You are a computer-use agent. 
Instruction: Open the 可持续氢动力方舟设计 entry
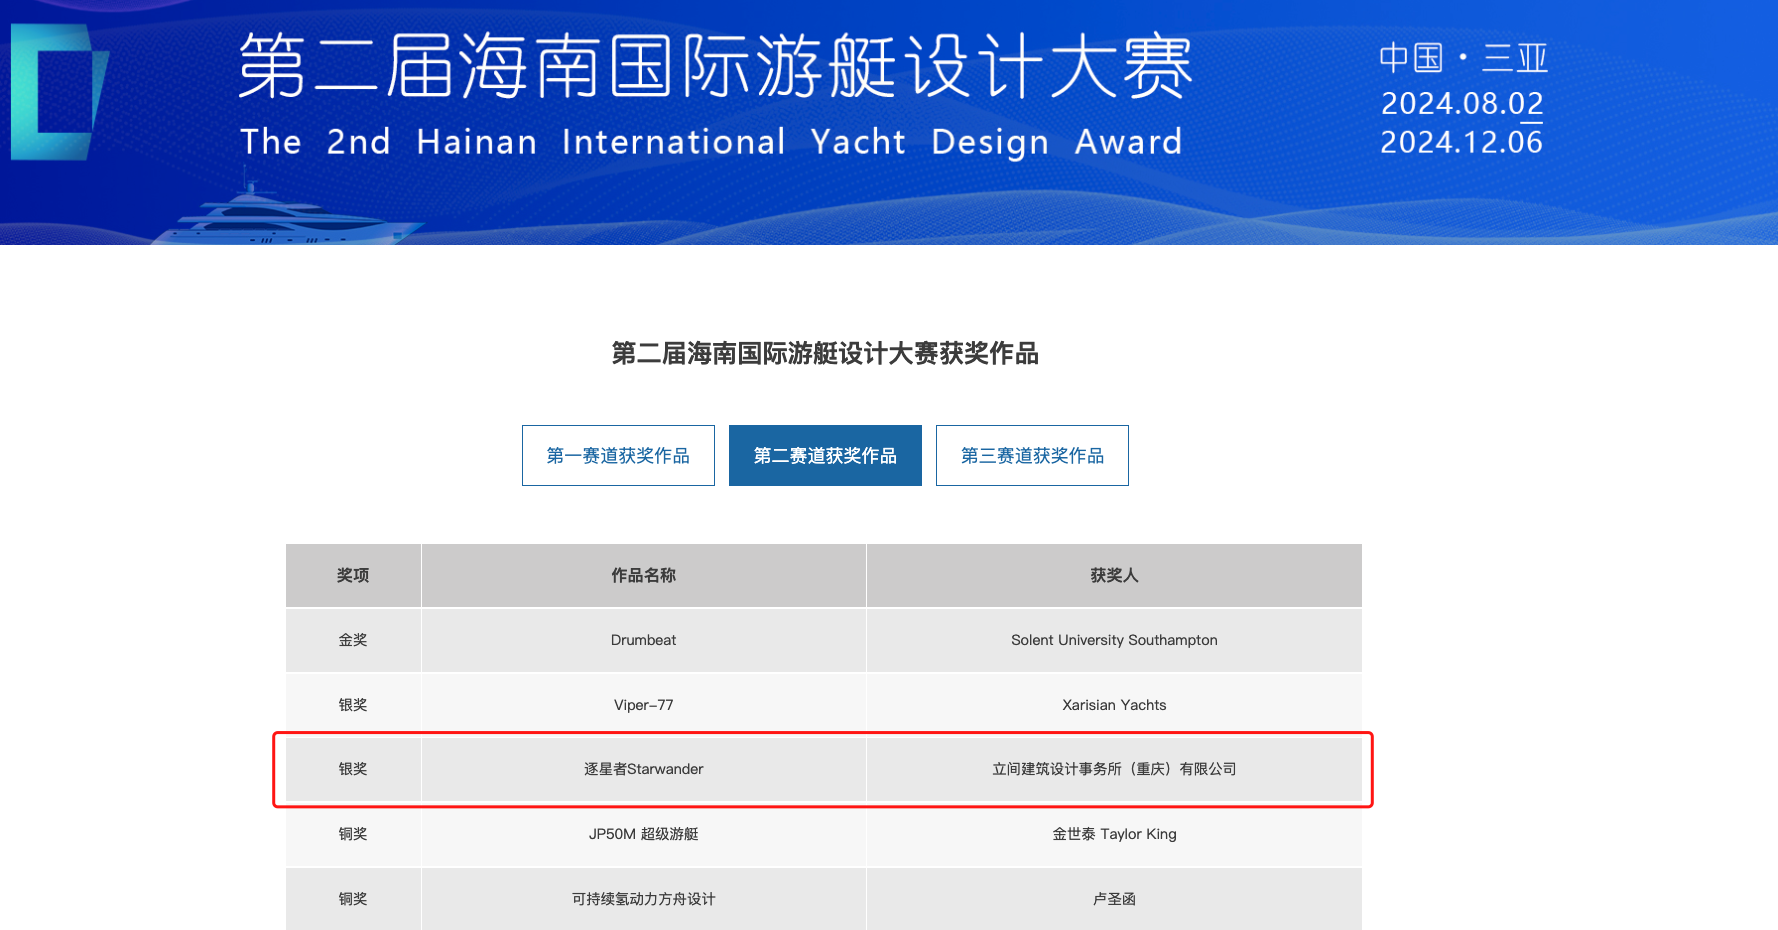(x=643, y=899)
